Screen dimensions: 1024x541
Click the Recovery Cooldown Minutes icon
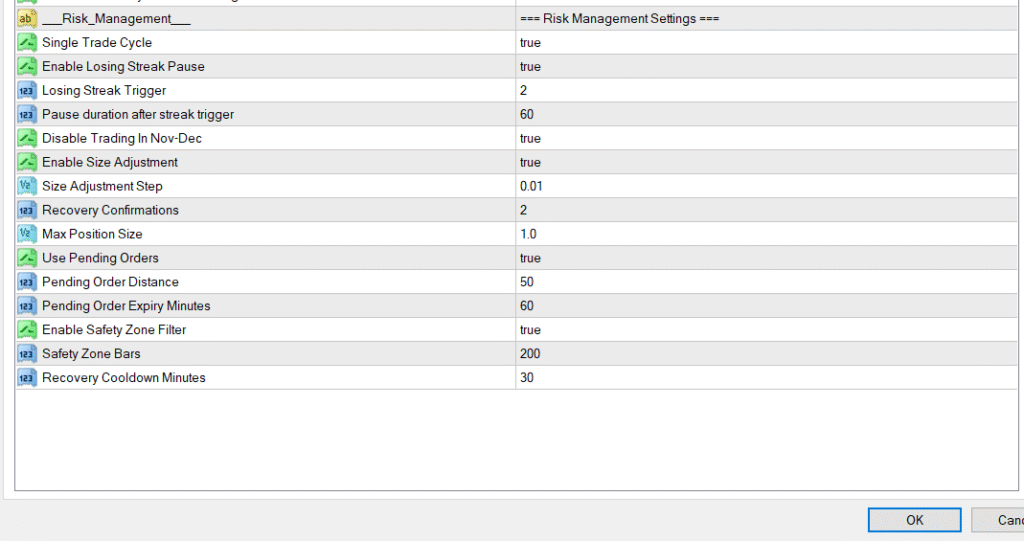point(27,378)
